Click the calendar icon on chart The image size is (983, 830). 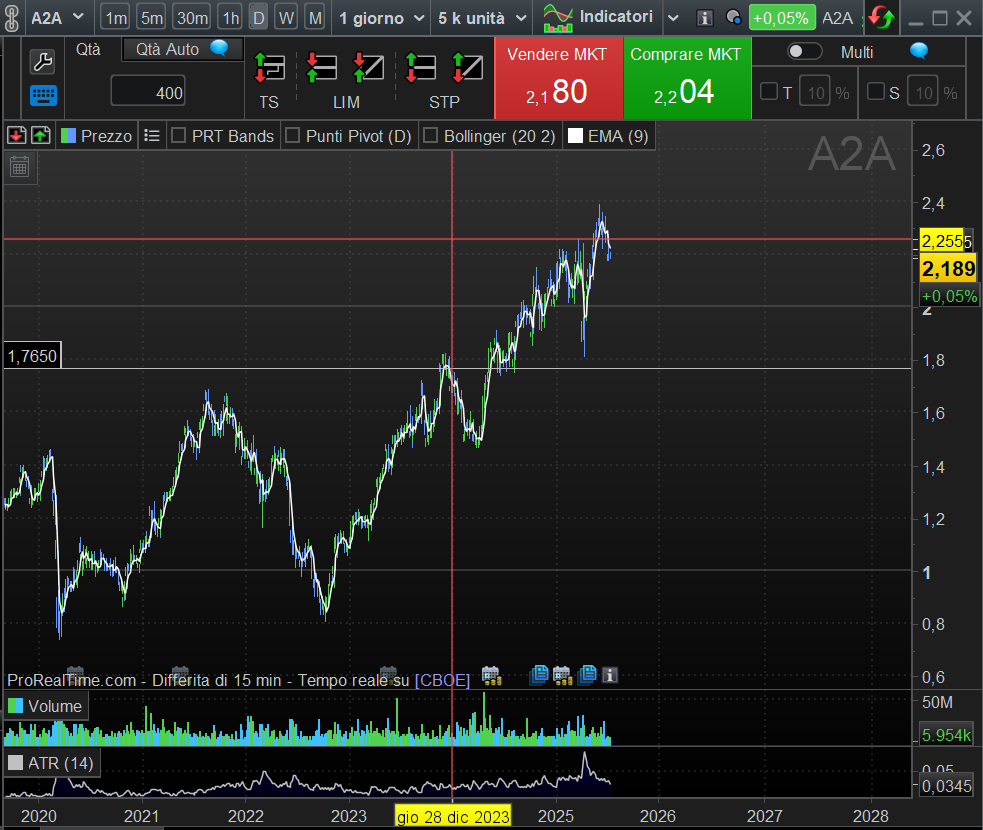19,167
